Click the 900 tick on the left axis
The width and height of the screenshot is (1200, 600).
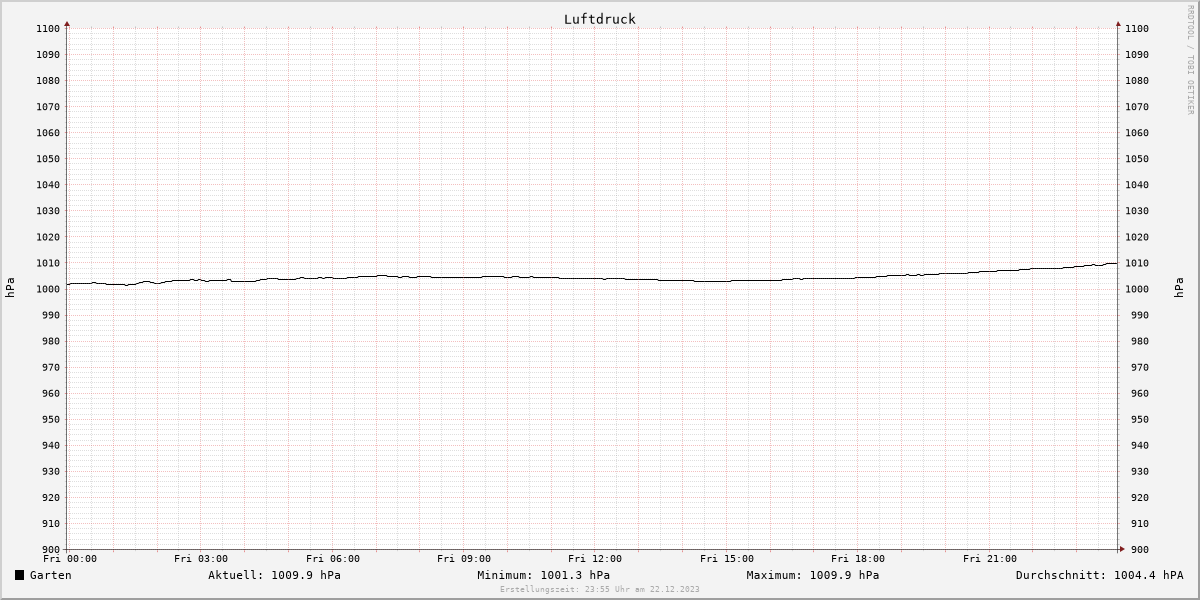point(51,549)
